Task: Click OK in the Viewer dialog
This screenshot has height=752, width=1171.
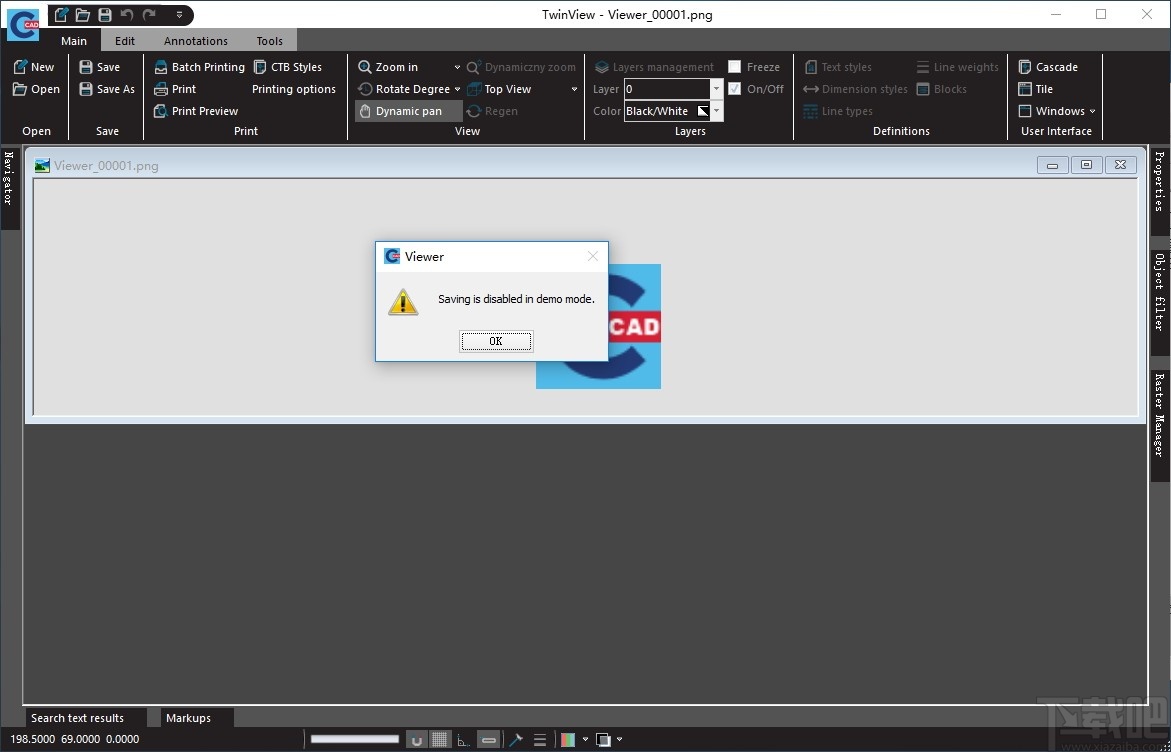Action: pyautogui.click(x=496, y=341)
